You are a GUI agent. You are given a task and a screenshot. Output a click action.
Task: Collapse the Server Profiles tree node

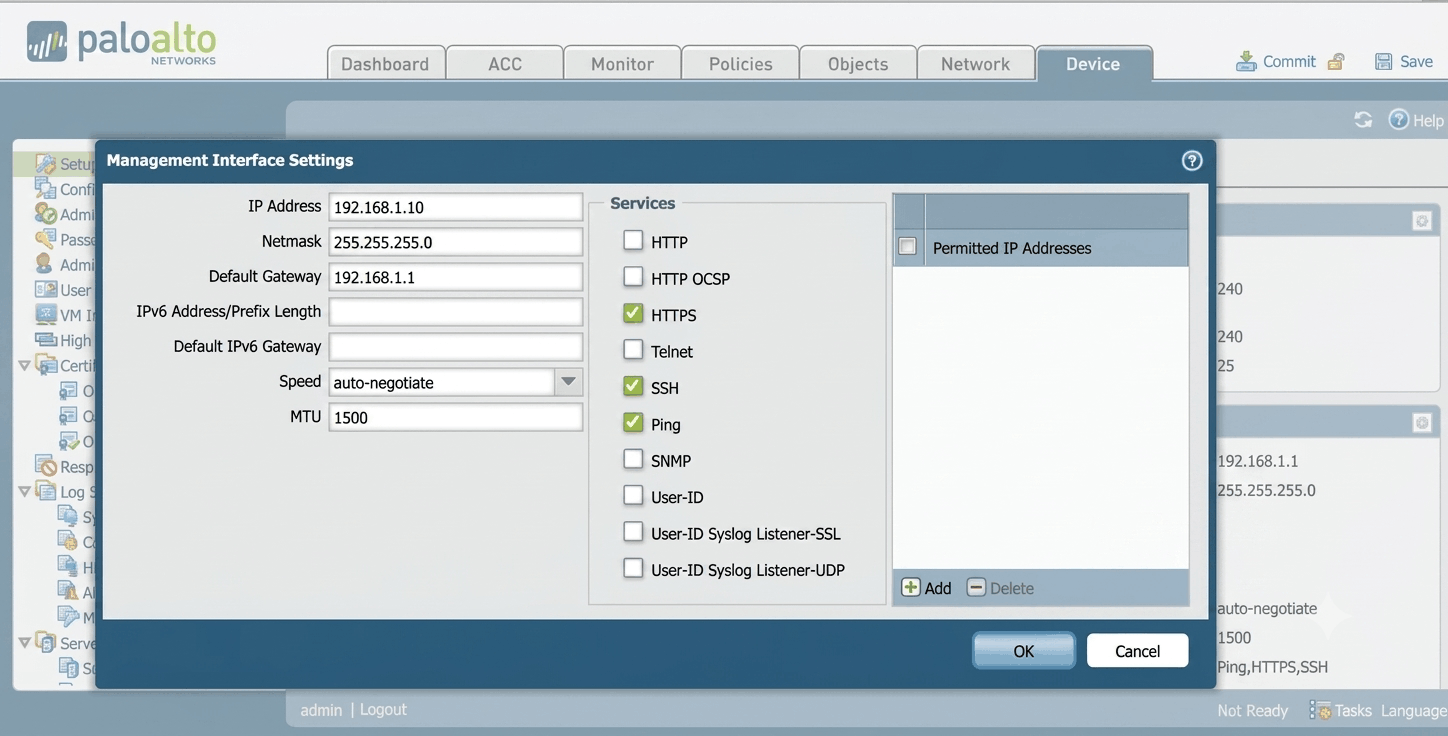click(25, 642)
